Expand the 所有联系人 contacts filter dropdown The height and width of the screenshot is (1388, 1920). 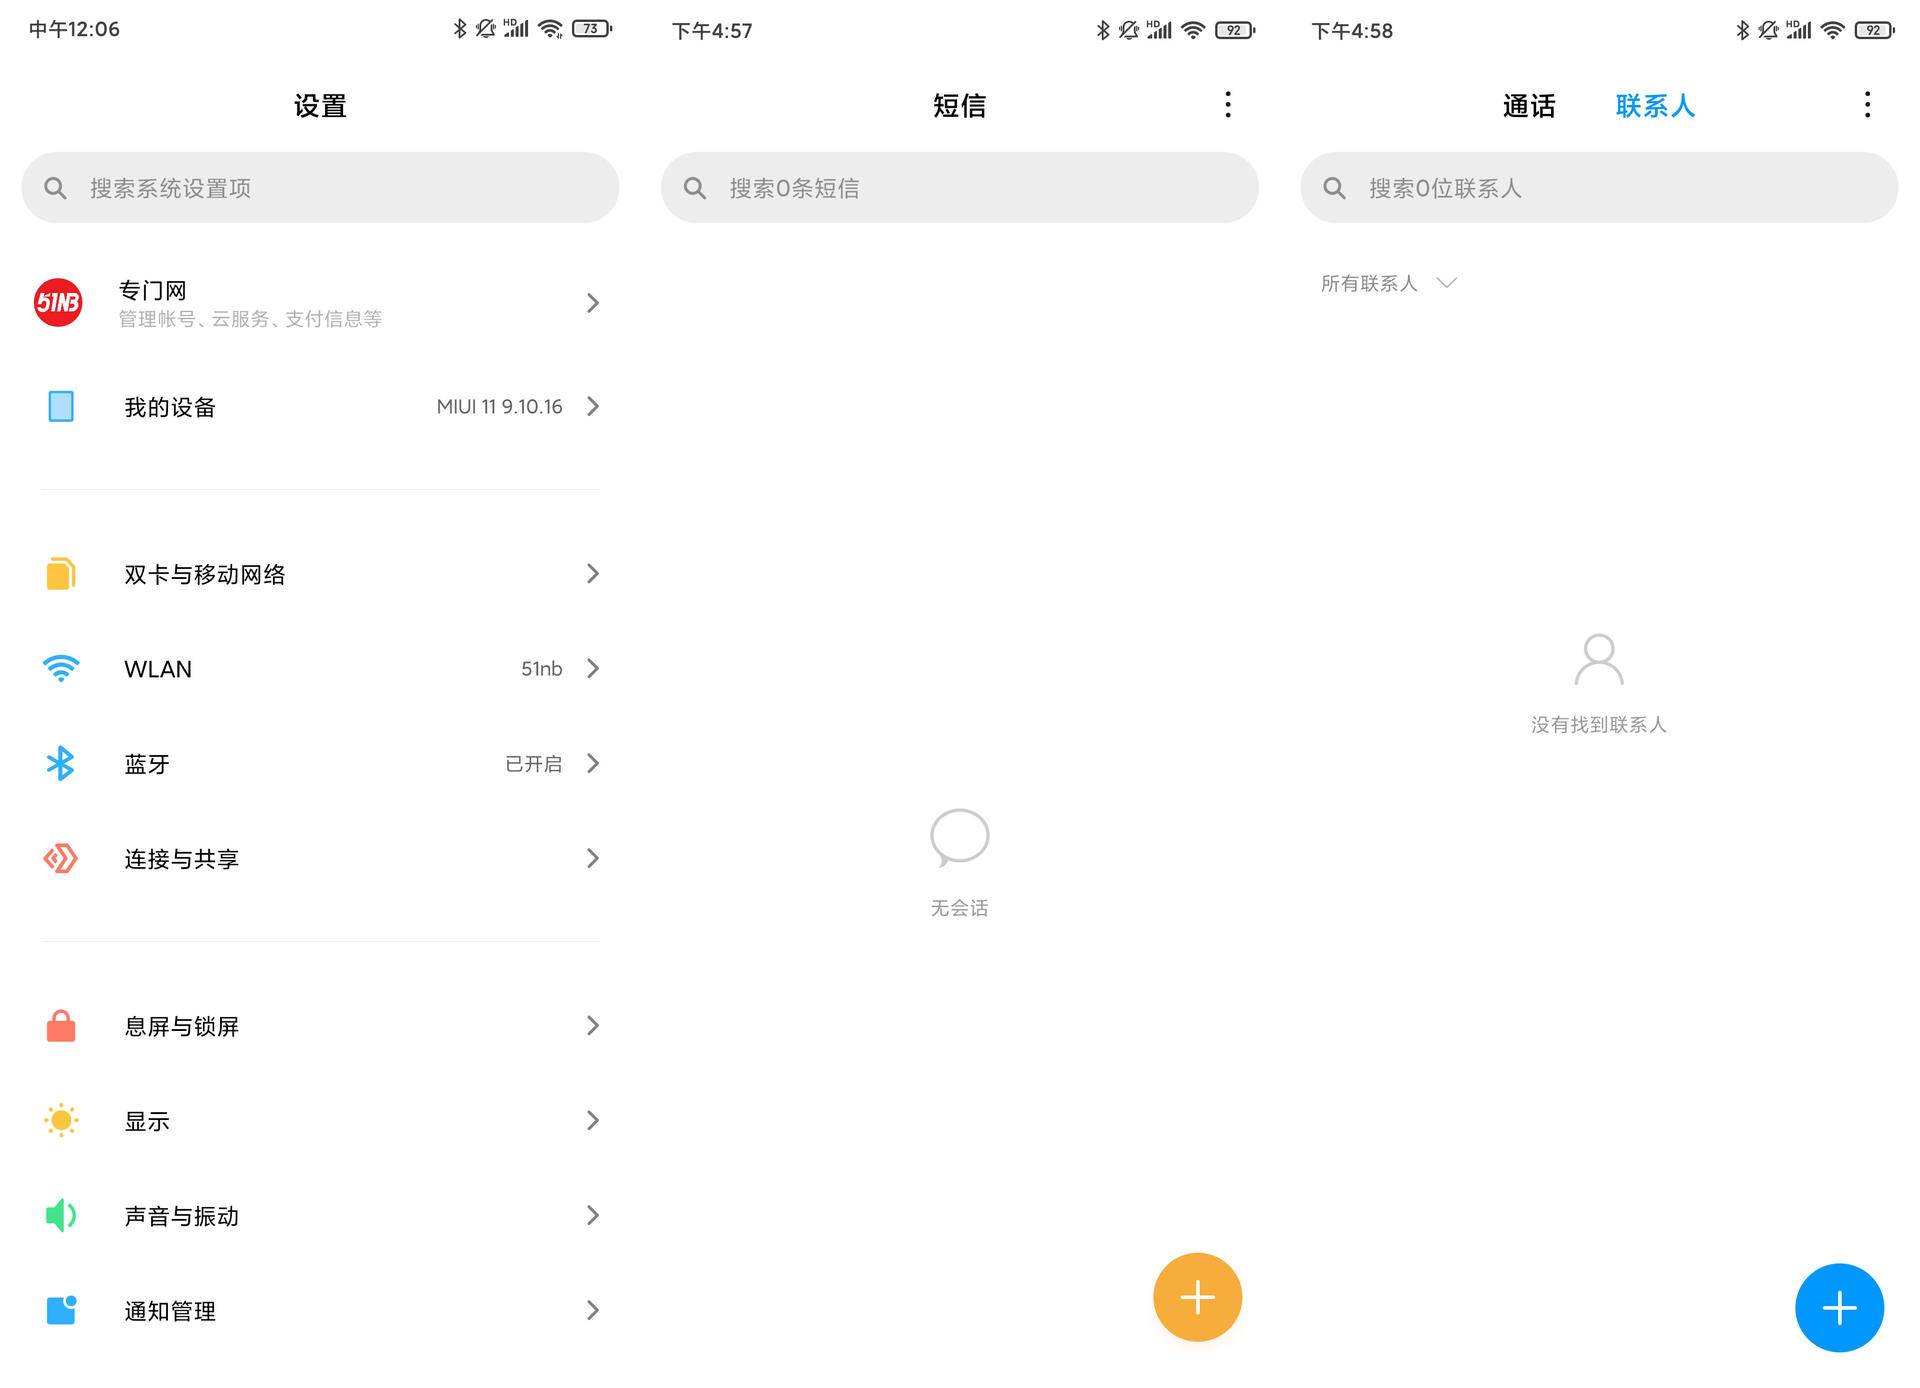1390,283
